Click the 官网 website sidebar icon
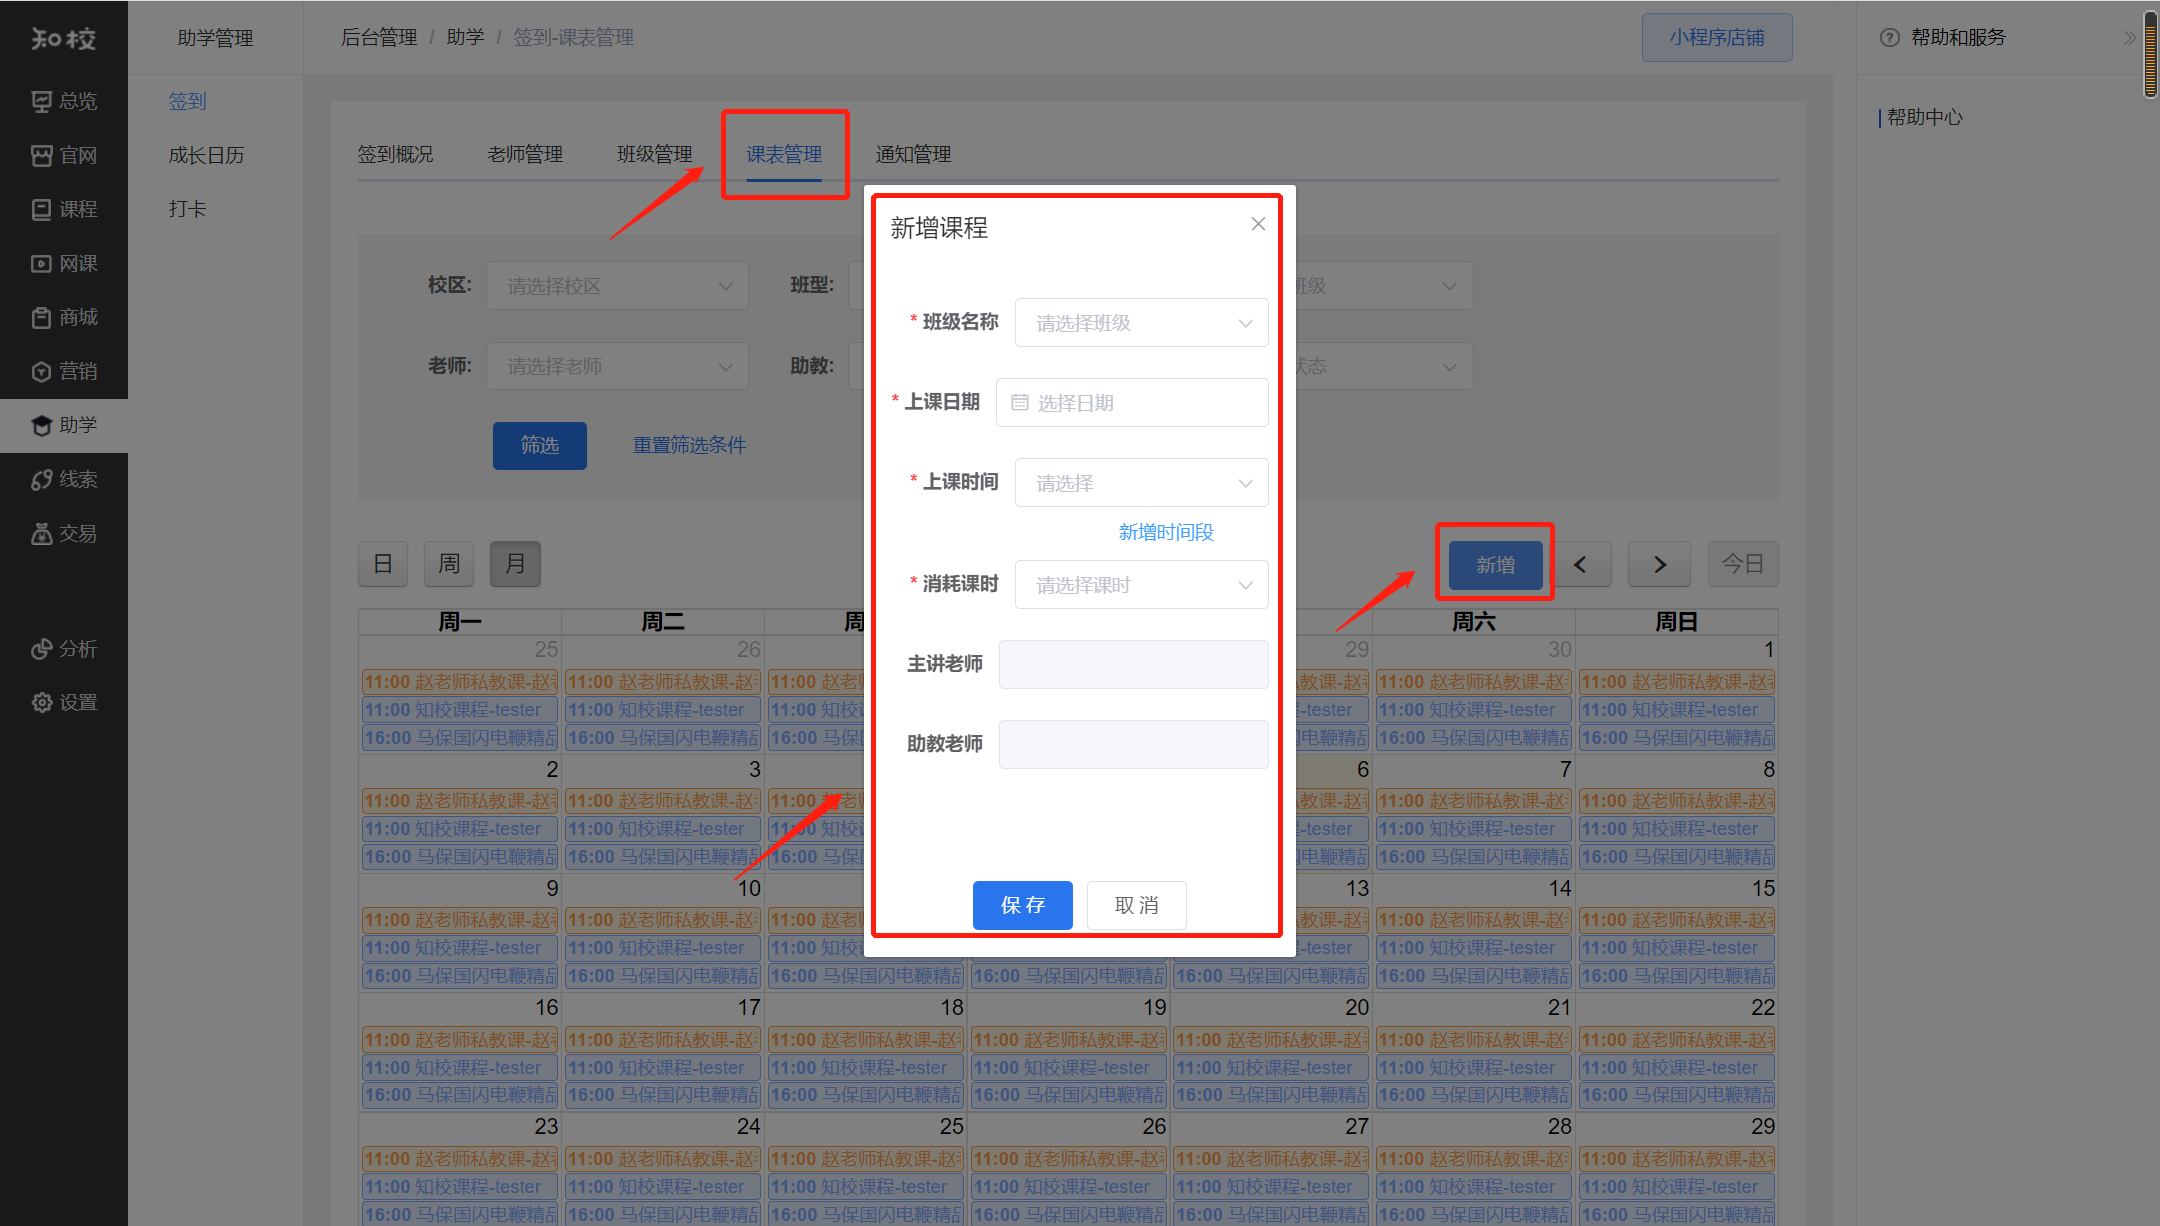Image resolution: width=2160 pixels, height=1226 pixels. pyautogui.click(x=42, y=155)
